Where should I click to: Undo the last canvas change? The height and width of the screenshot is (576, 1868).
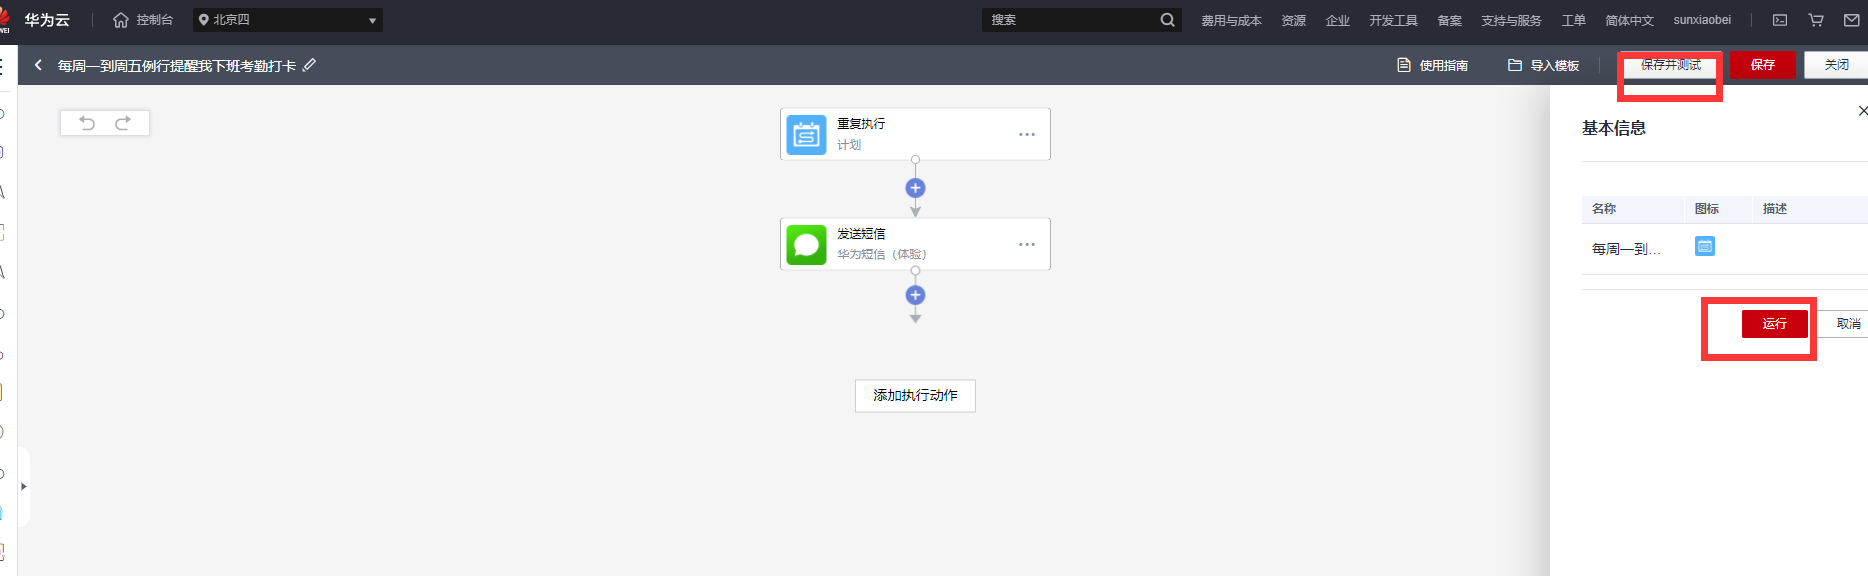pyautogui.click(x=87, y=123)
